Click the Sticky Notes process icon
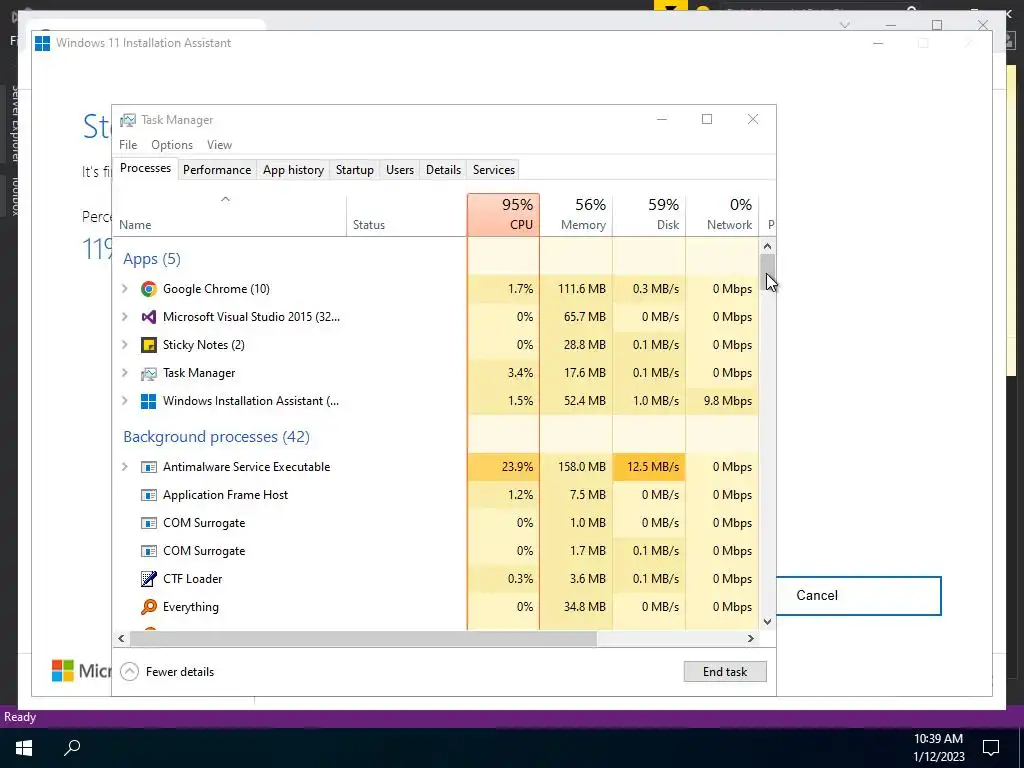 click(x=149, y=345)
